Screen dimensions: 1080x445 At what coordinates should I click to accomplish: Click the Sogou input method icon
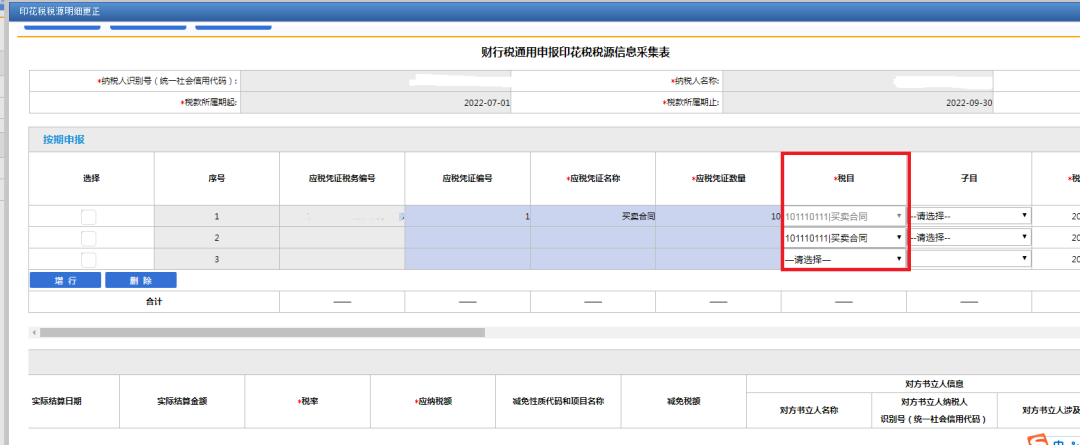pyautogui.click(x=1039, y=439)
